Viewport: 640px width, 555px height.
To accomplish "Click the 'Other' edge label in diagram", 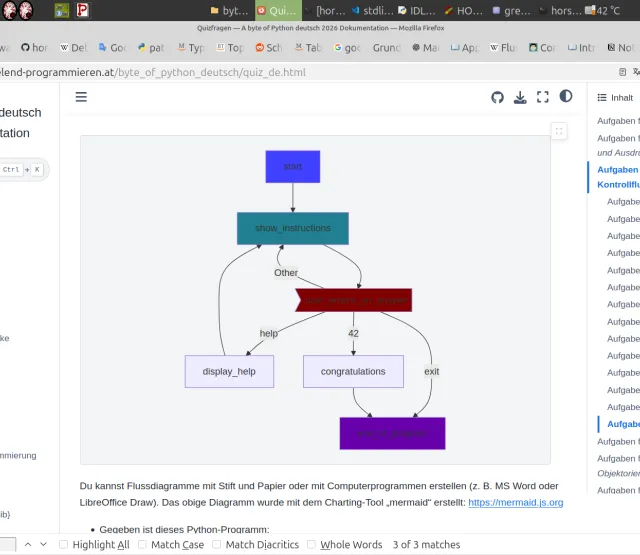I will click(286, 273).
